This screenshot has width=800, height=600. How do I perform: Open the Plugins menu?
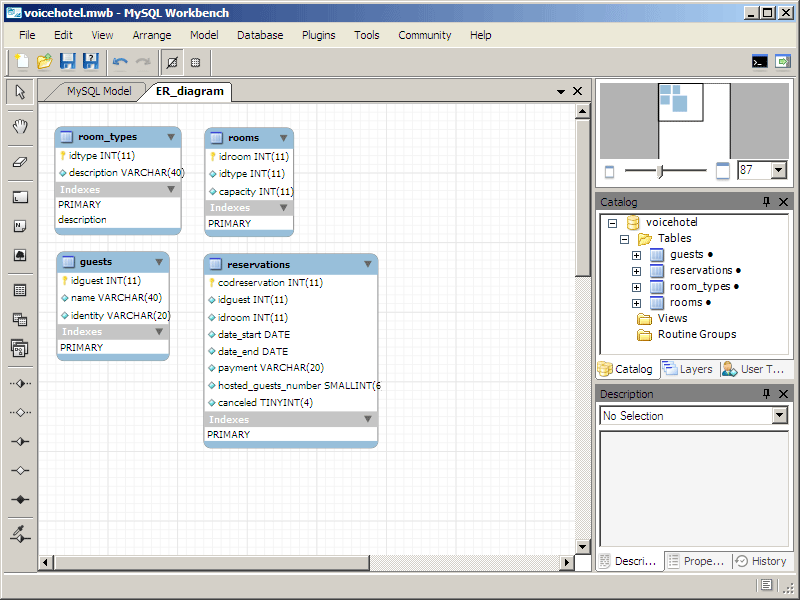[318, 35]
